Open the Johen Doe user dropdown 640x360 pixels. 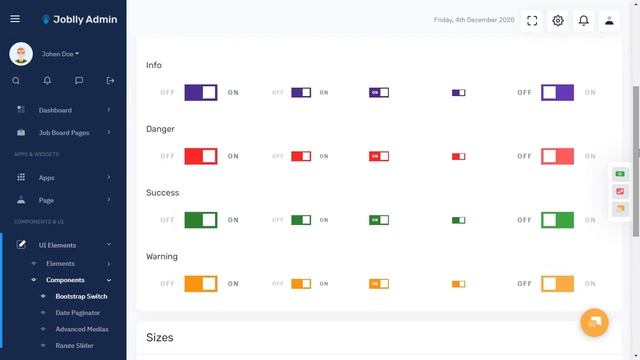(x=60, y=54)
